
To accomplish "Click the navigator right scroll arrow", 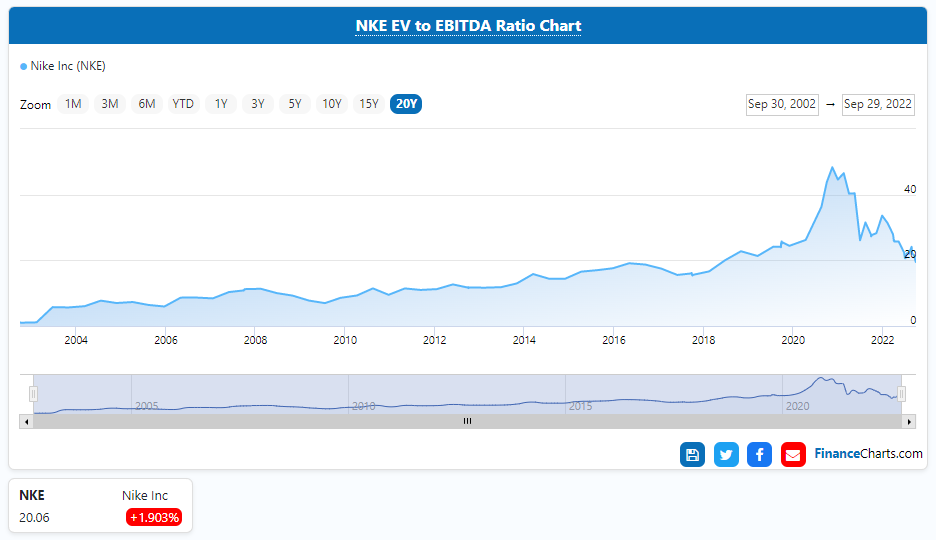I will click(x=909, y=421).
